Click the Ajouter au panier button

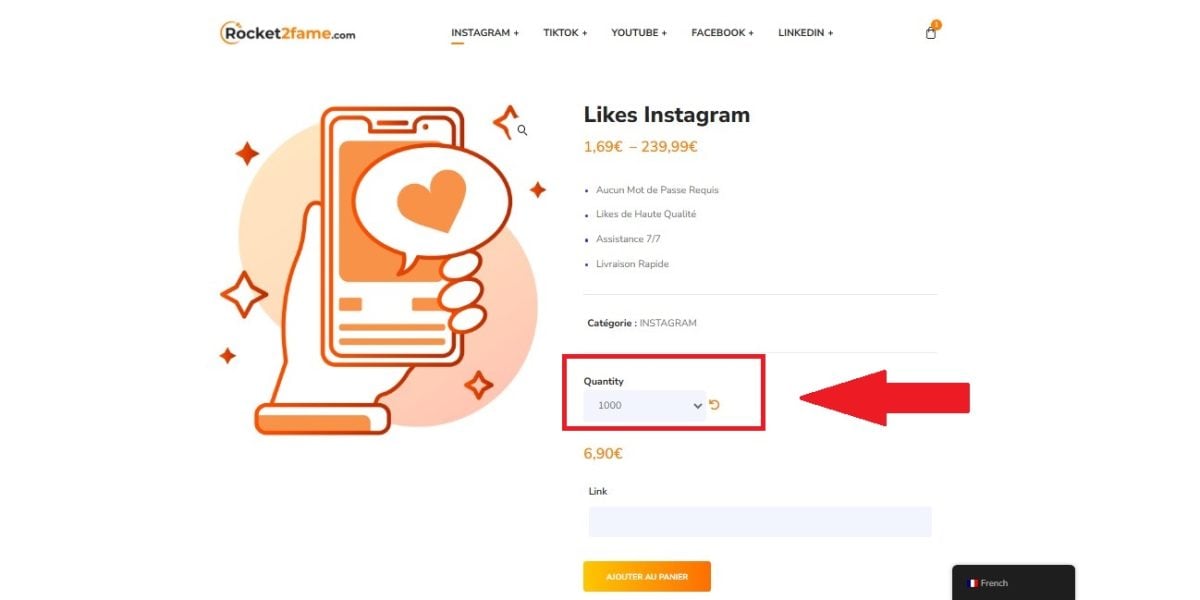pos(647,576)
